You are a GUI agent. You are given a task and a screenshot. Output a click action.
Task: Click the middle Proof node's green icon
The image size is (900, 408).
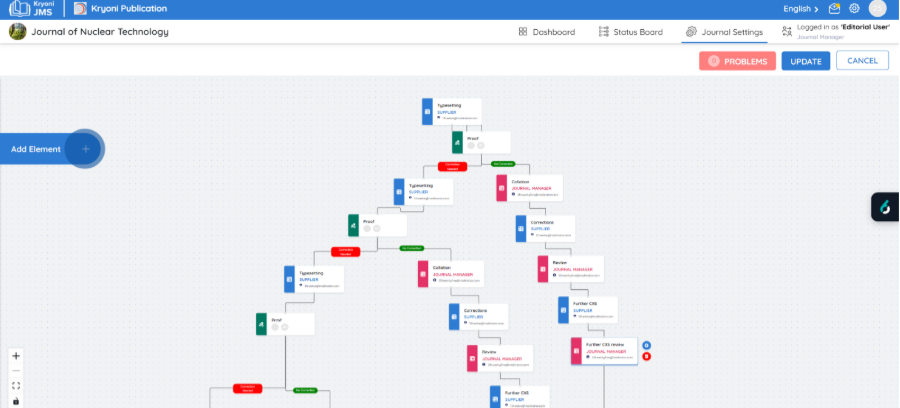[354, 226]
